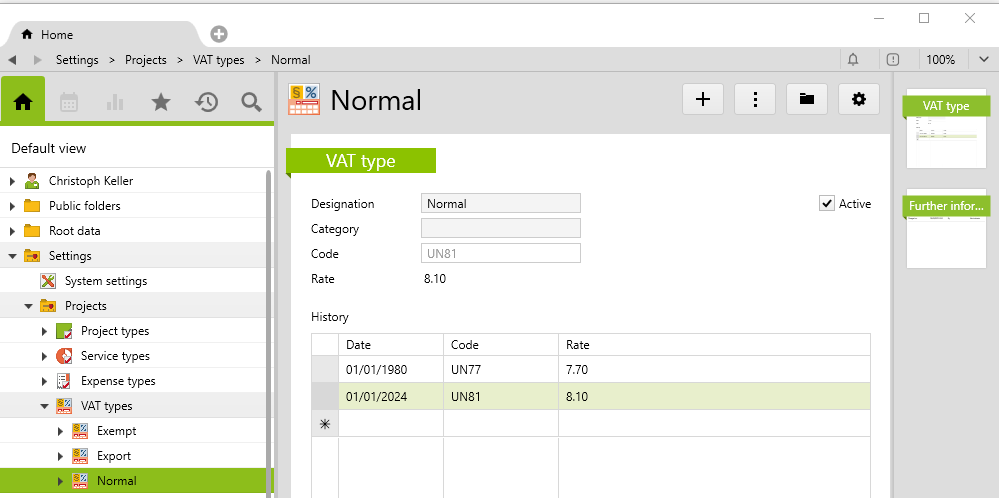Expand the Root data folder
999x498 pixels.
click(13, 231)
